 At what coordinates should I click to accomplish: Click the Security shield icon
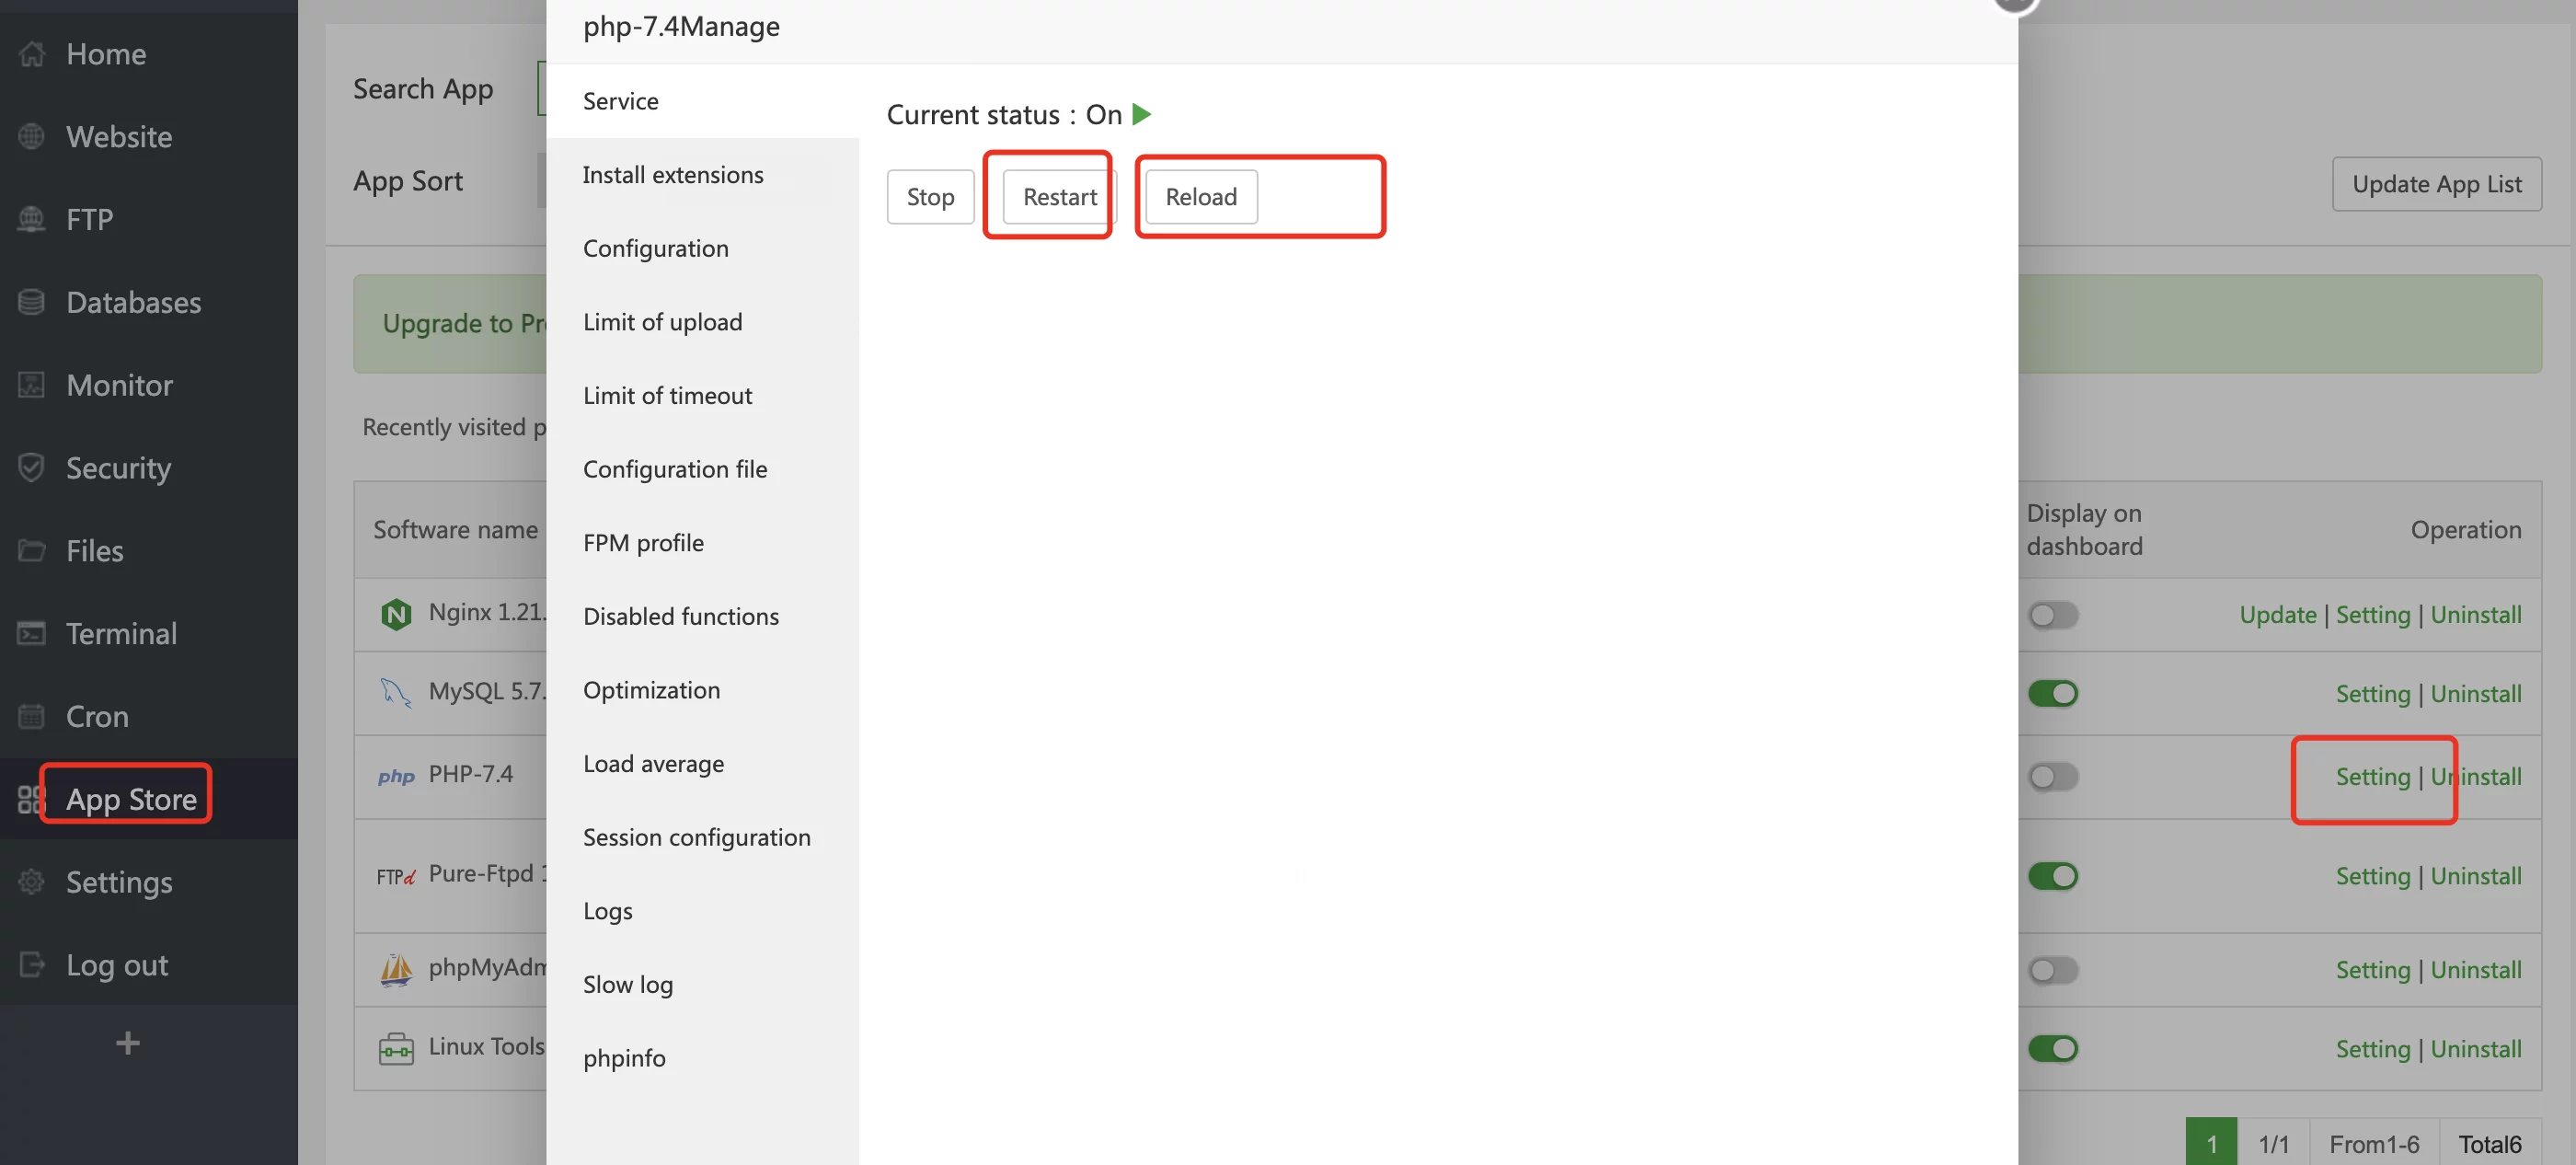(32, 468)
